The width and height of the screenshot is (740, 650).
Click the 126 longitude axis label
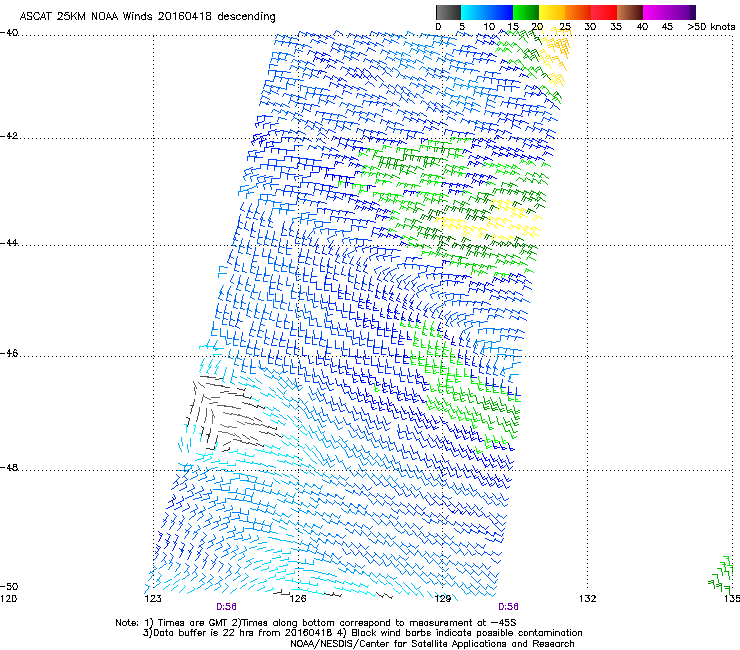pyautogui.click(x=298, y=599)
